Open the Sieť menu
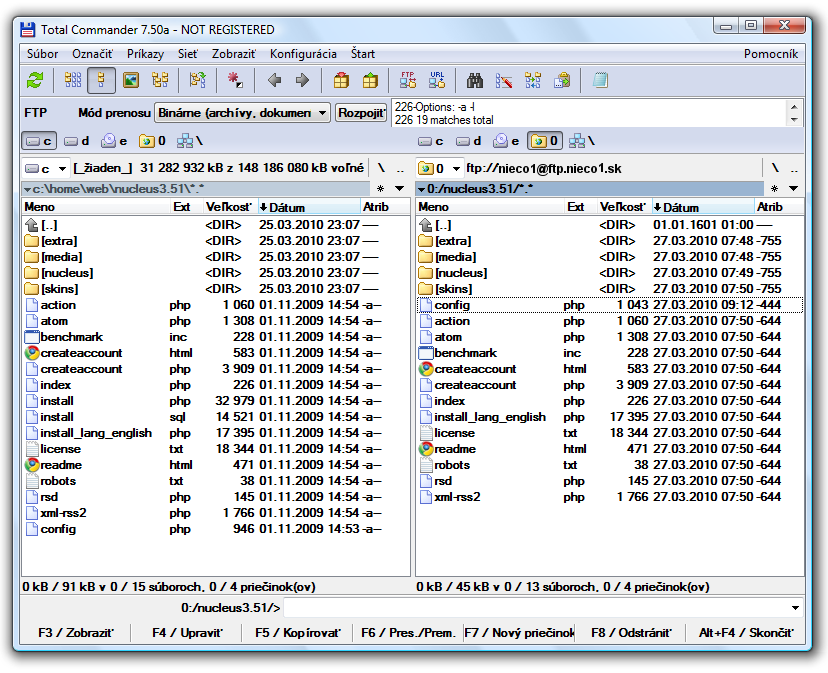Screen dimensions: 828x673 [187, 54]
